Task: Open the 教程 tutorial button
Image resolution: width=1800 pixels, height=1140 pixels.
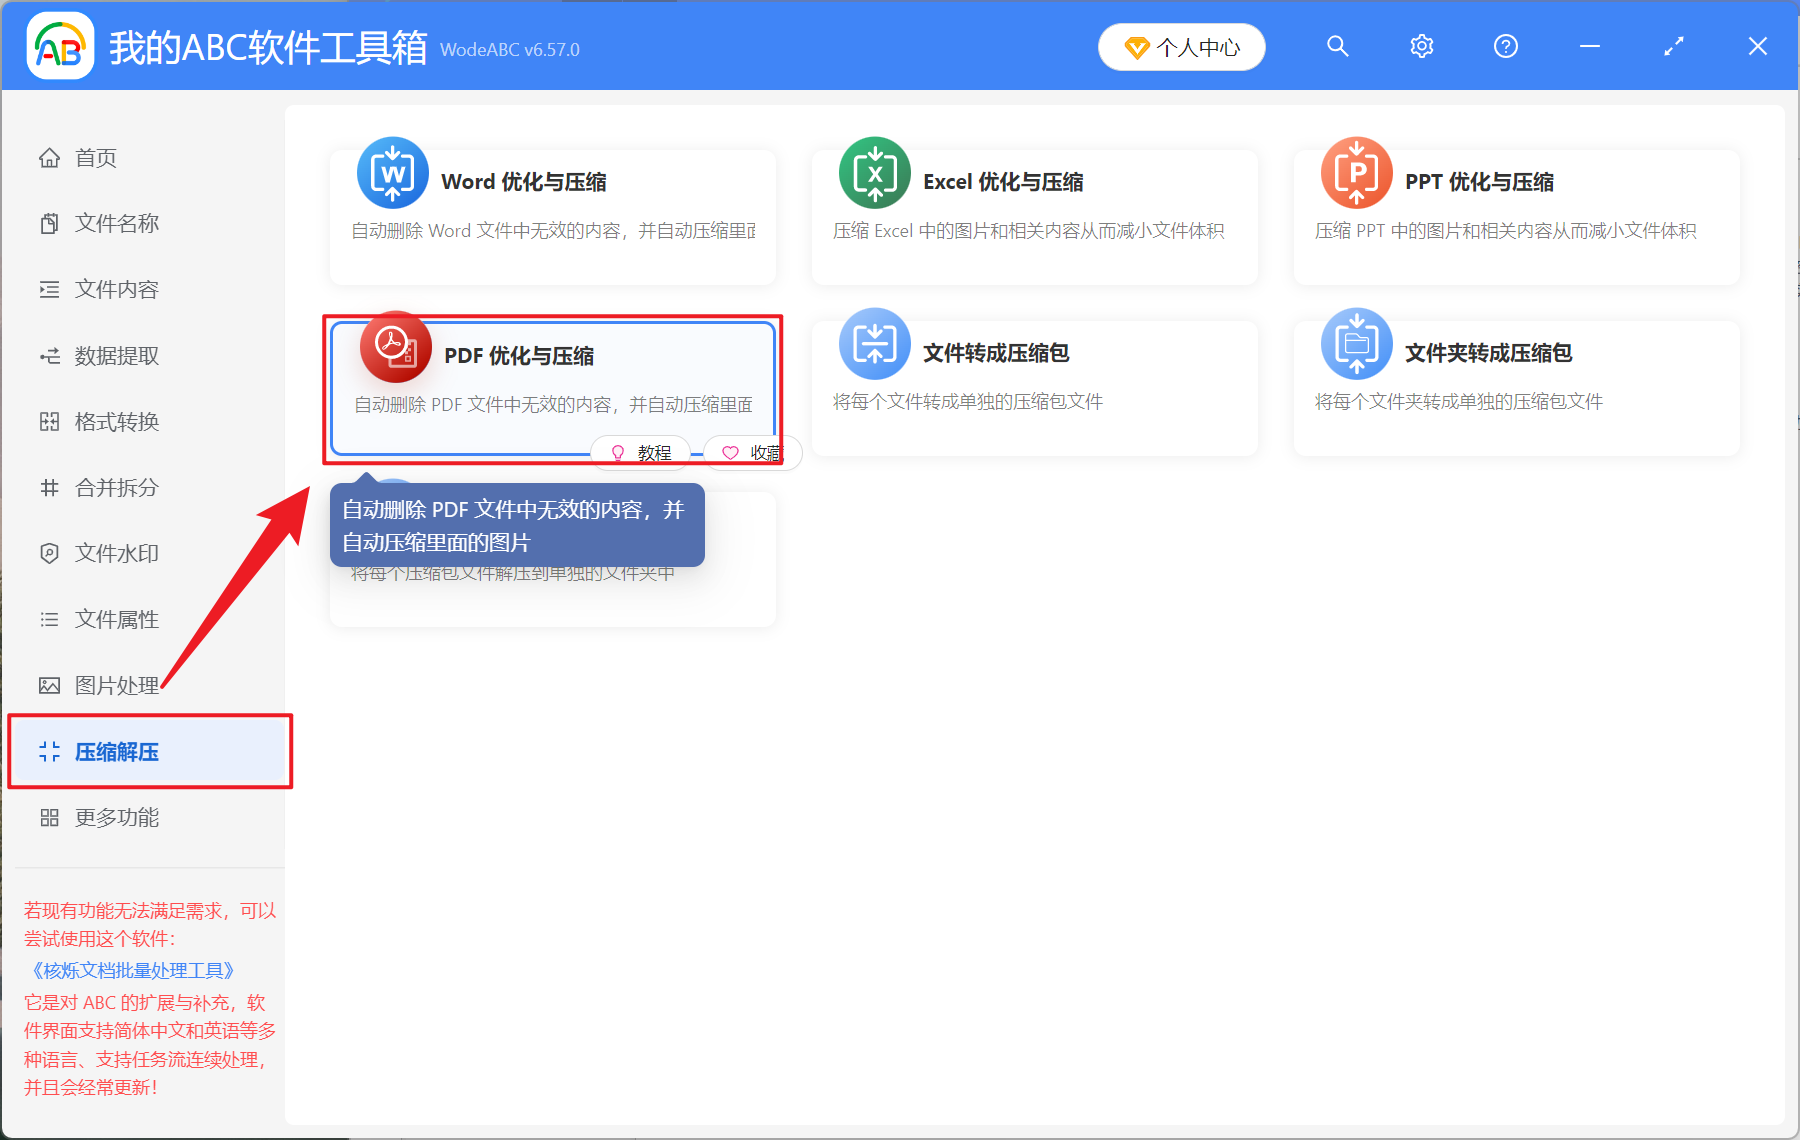Action: [641, 452]
